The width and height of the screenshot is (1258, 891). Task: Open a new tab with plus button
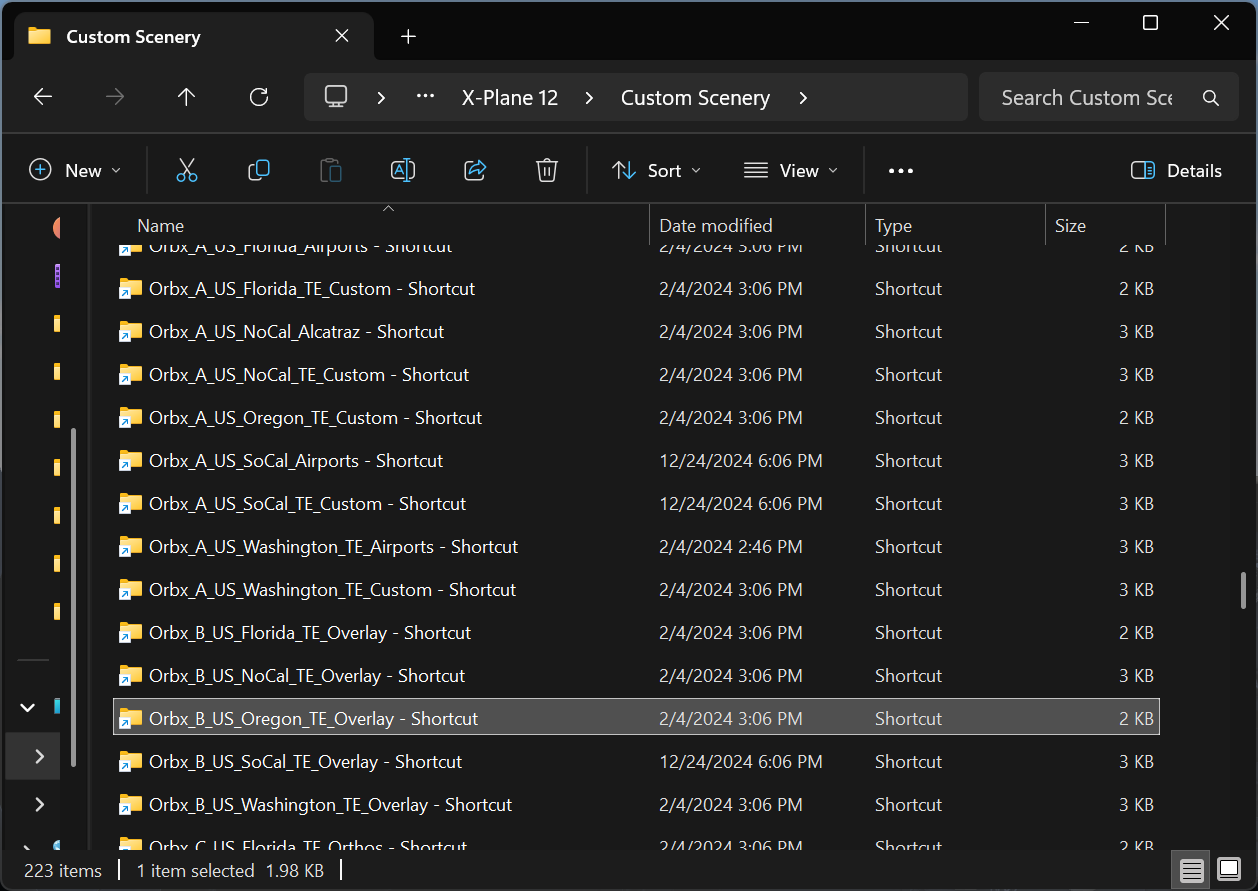(x=408, y=37)
